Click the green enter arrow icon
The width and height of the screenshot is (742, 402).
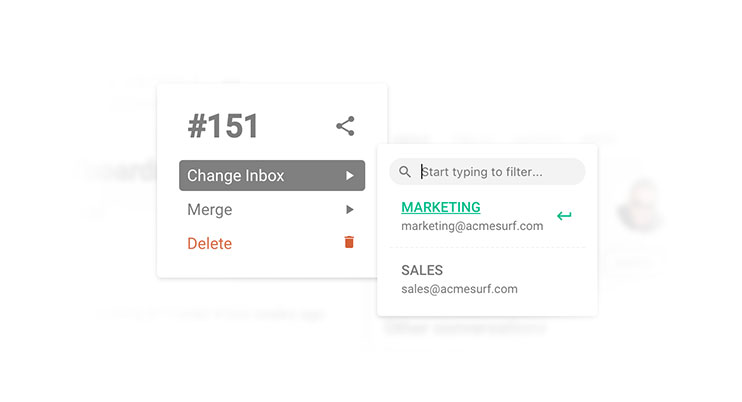click(564, 216)
